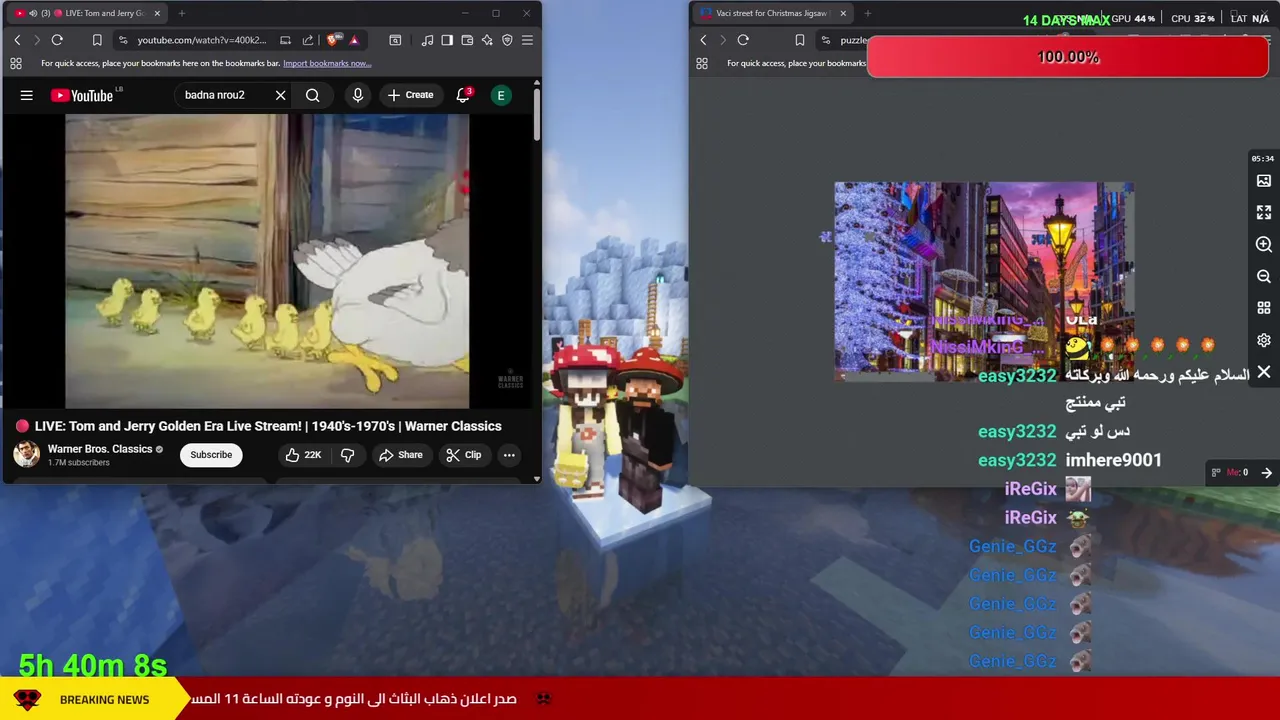Click the Vaci street puzzle image
This screenshot has width=1280, height=720.
coord(984,281)
